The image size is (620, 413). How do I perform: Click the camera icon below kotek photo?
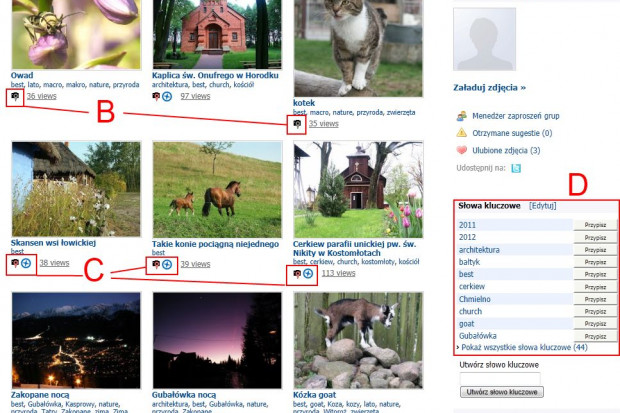(297, 124)
